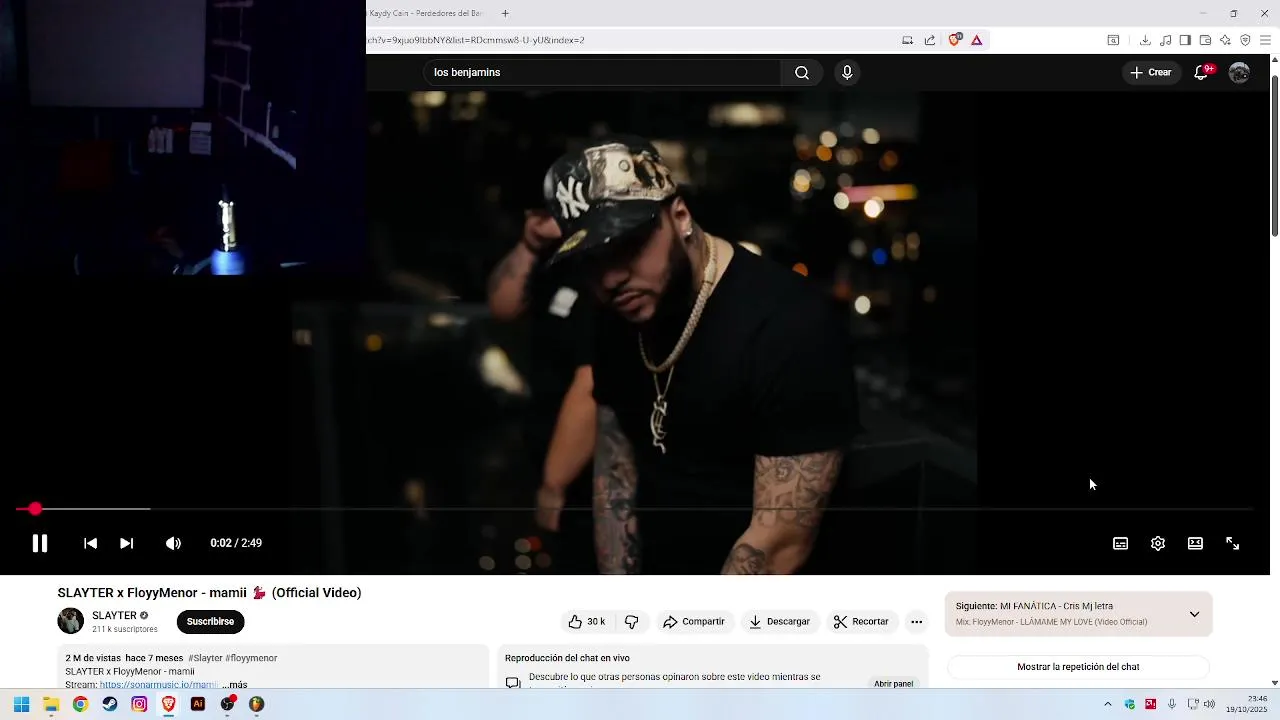Expand the system tray hidden icons chevron
Screen dimensions: 1280x720
tap(1107, 704)
